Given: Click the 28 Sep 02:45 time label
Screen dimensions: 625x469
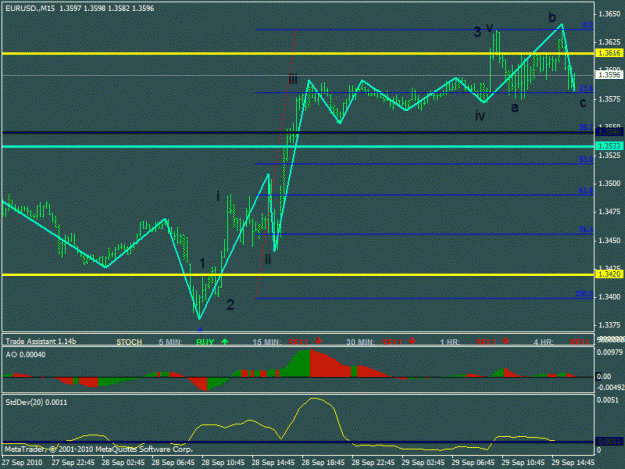Looking at the screenshot, I should click(123, 463).
